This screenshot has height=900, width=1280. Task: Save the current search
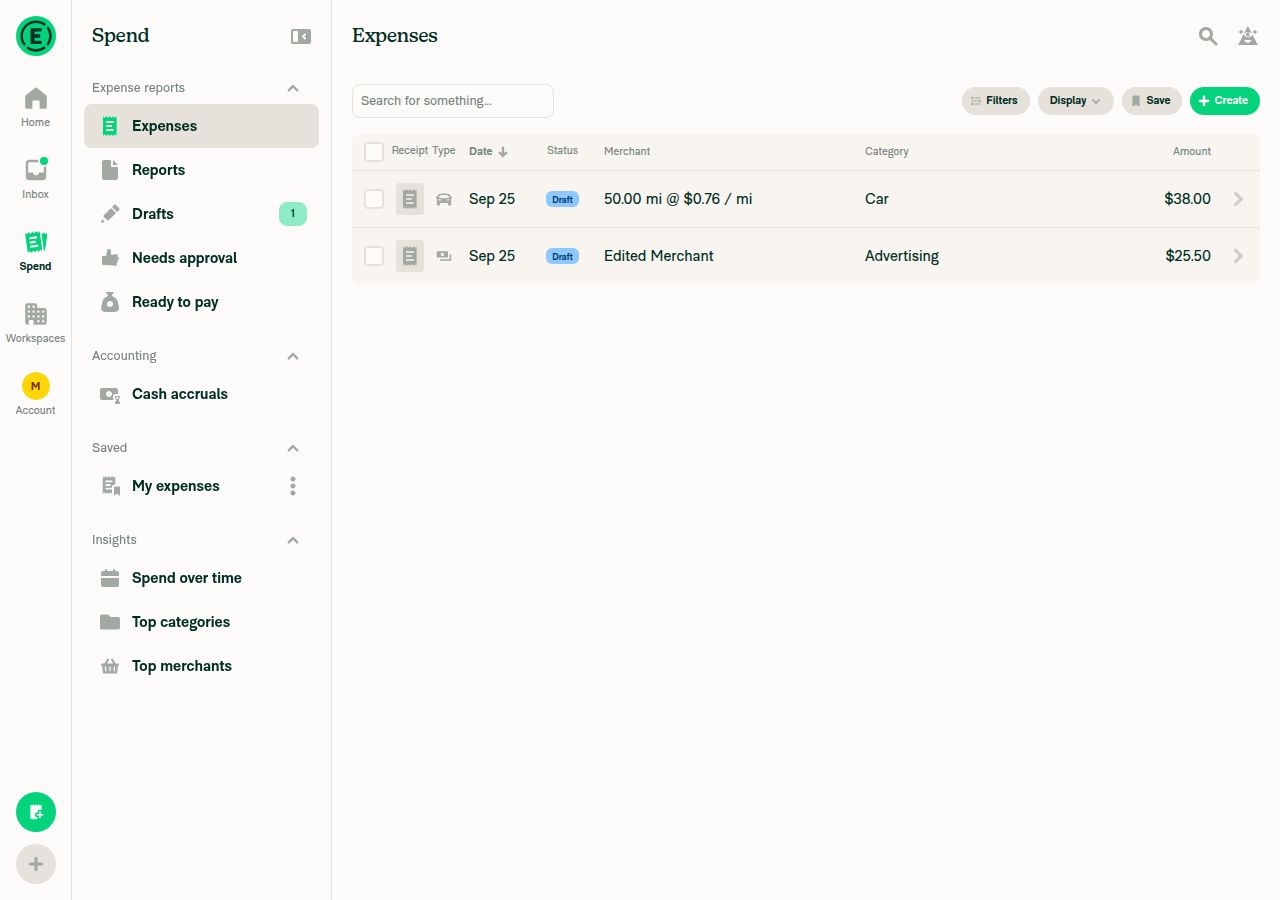click(x=1152, y=101)
